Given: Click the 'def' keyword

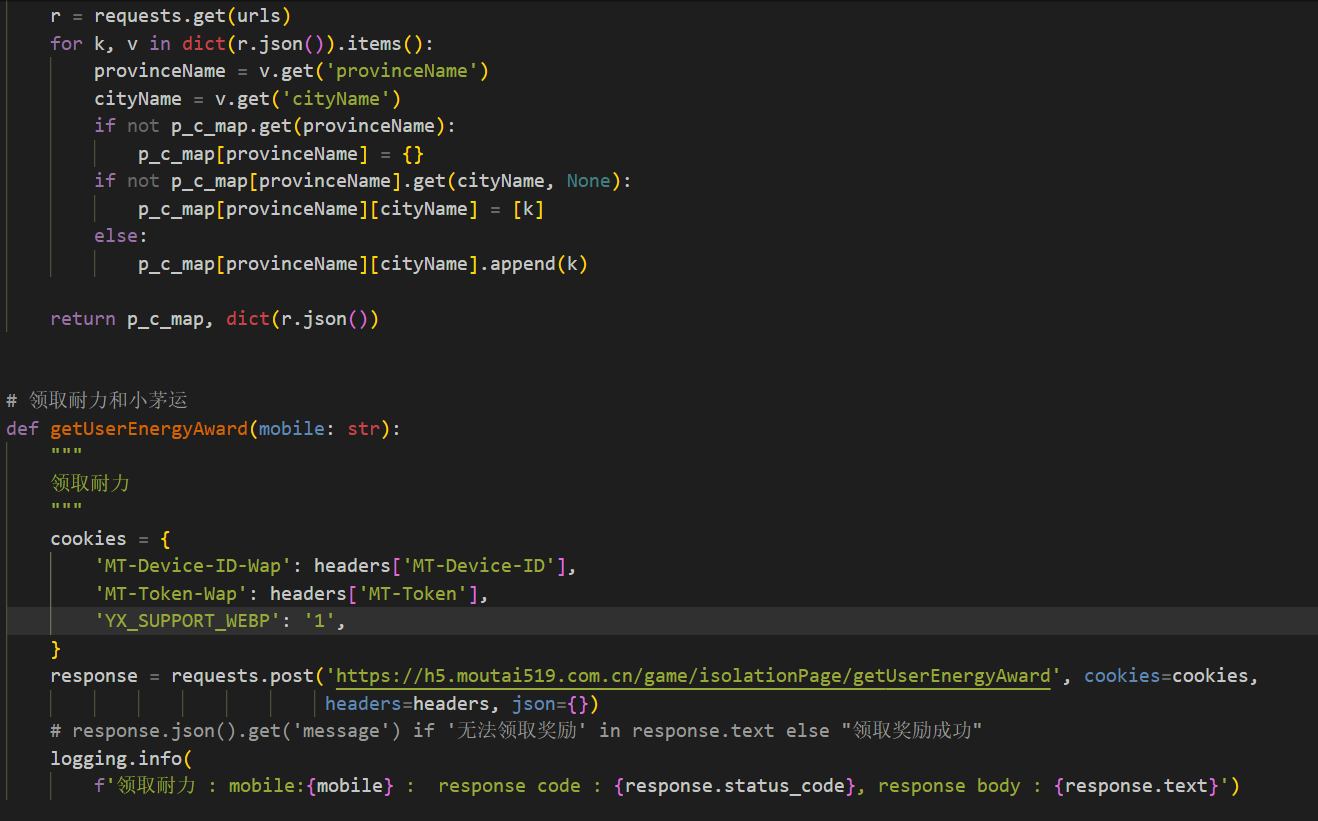Looking at the screenshot, I should [x=22, y=429].
